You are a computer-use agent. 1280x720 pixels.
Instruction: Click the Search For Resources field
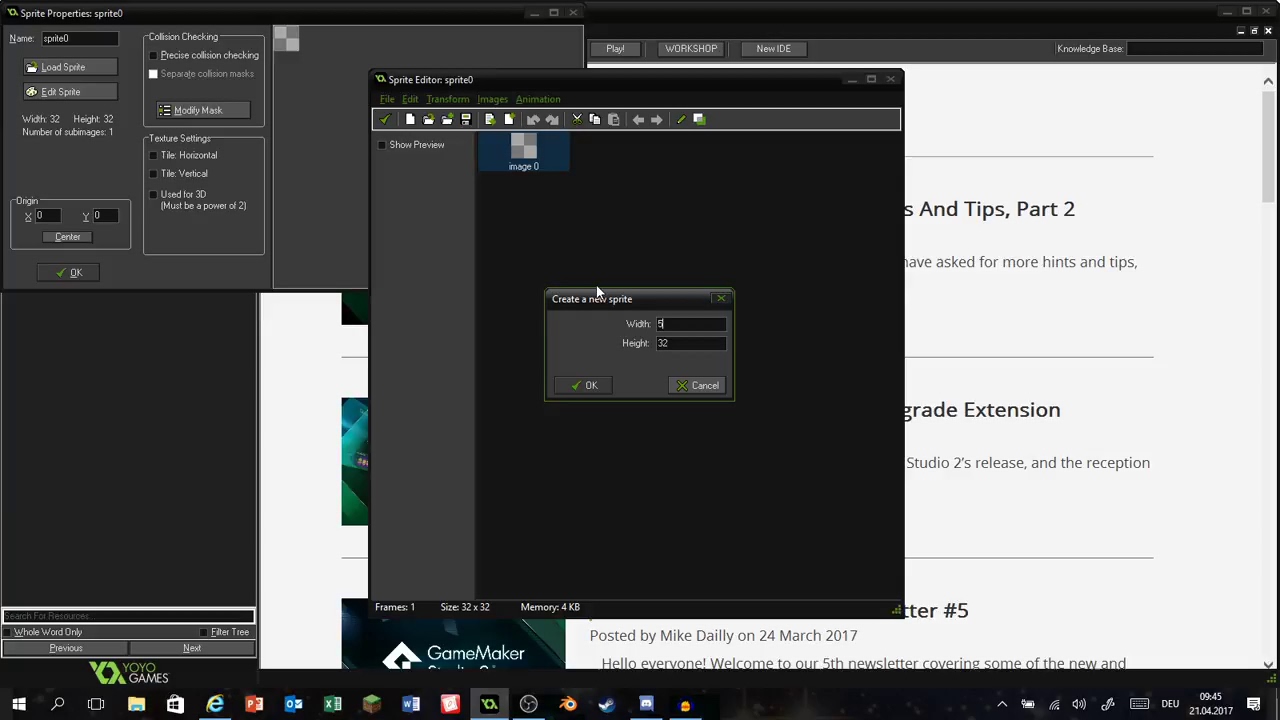tap(128, 616)
